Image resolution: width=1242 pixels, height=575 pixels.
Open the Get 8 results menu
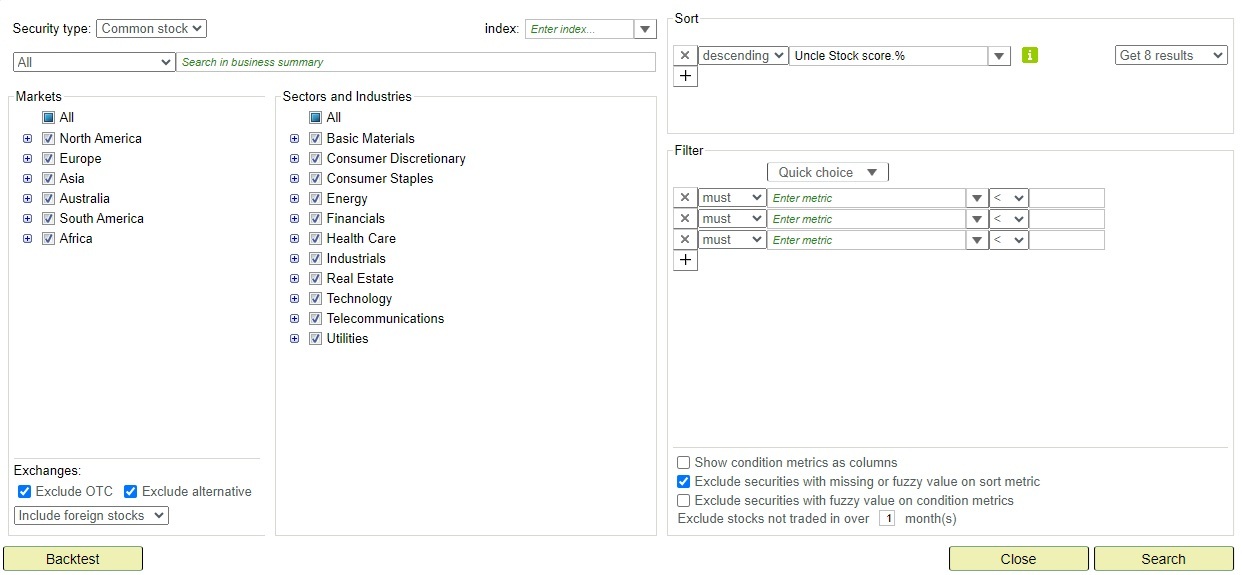point(1170,56)
